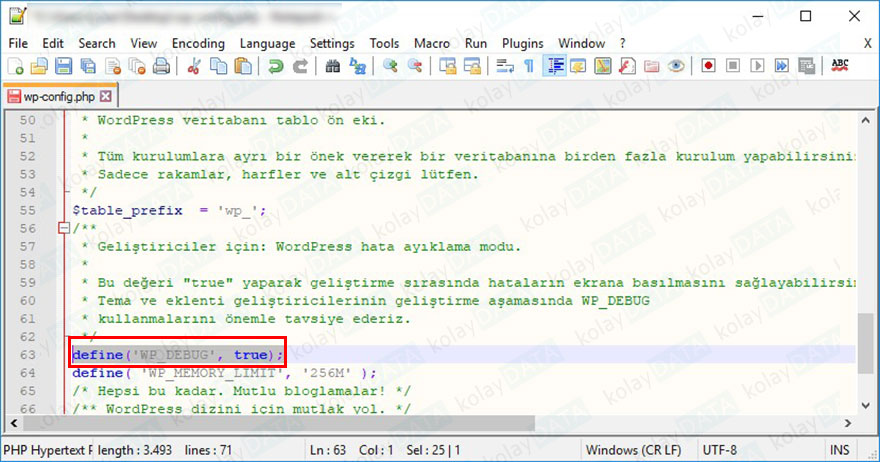Click UTF-8 encoding in the status bar
This screenshot has height=462, width=880.
click(x=719, y=450)
